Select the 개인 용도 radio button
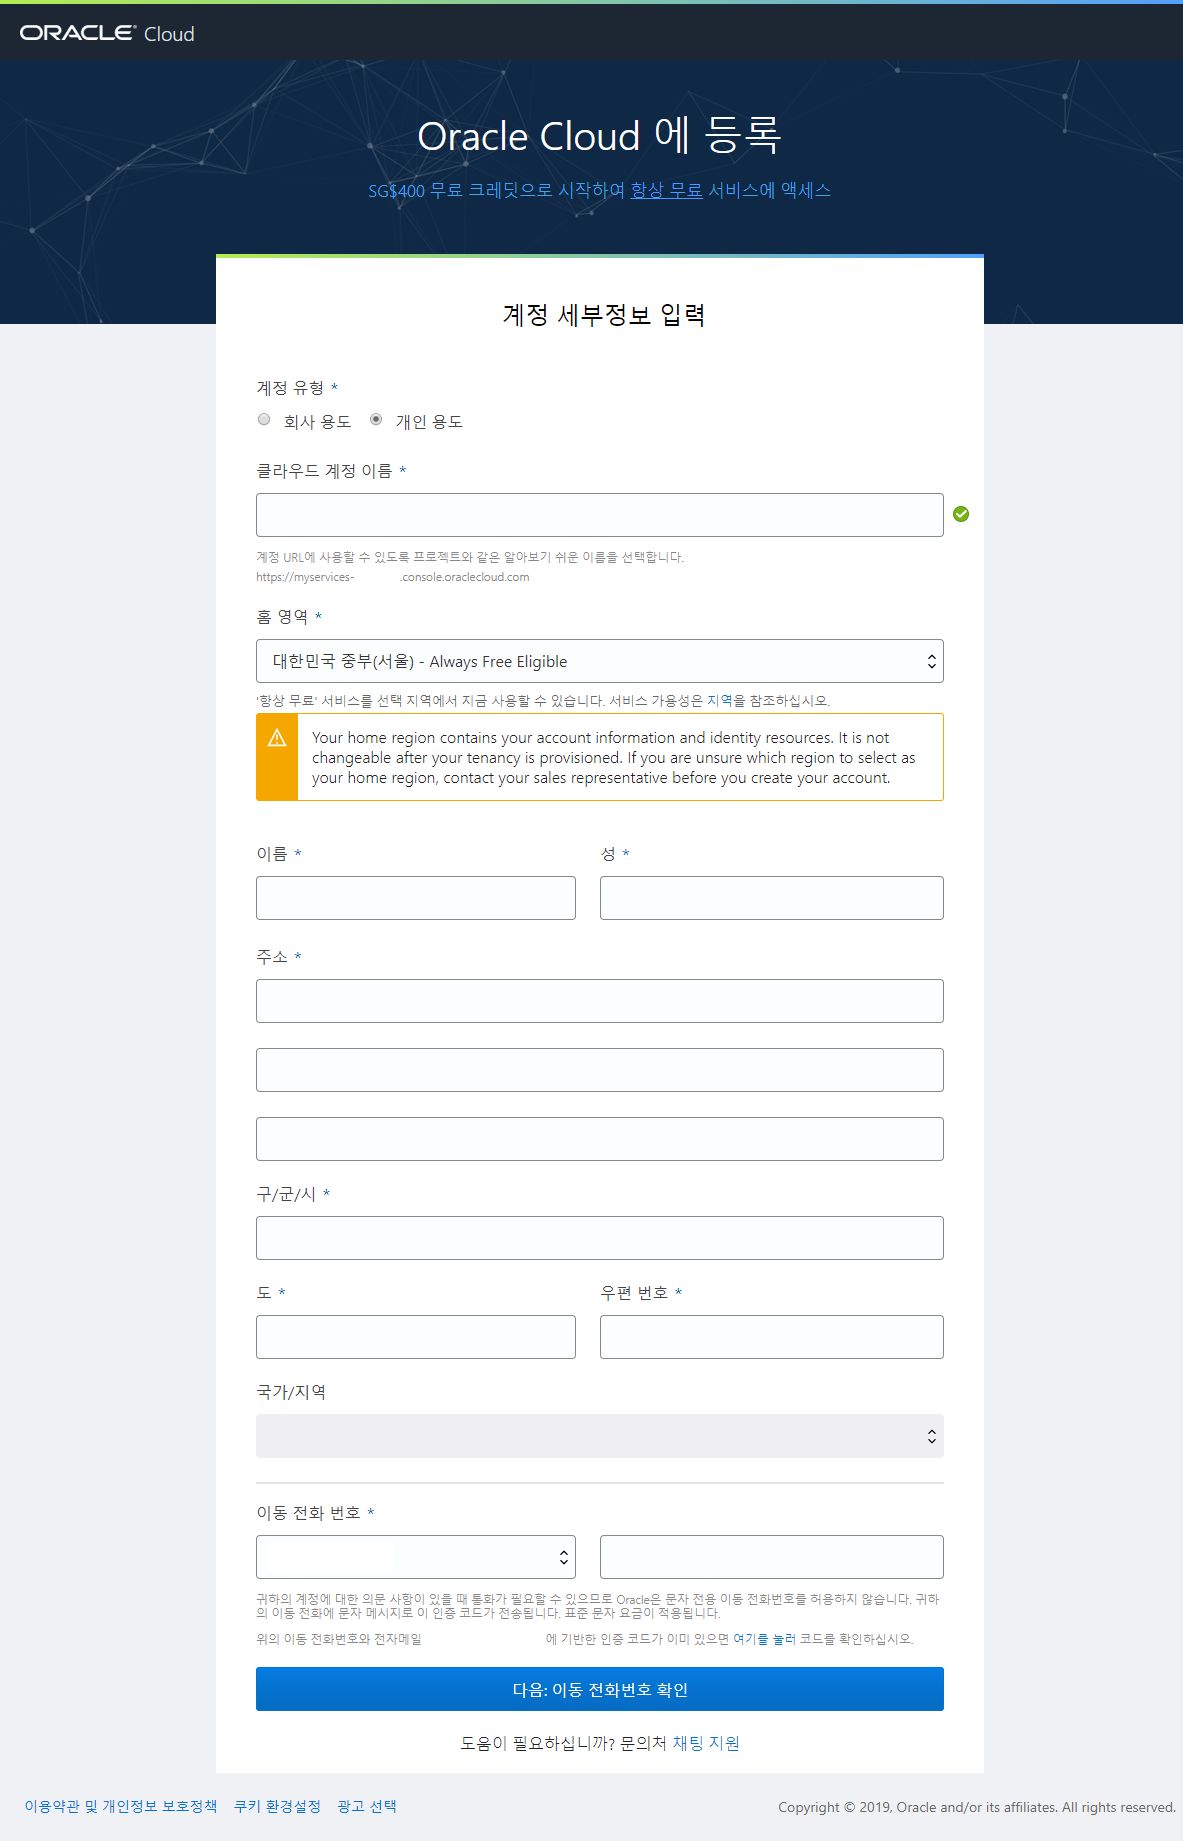1183x1841 pixels. coord(376,420)
